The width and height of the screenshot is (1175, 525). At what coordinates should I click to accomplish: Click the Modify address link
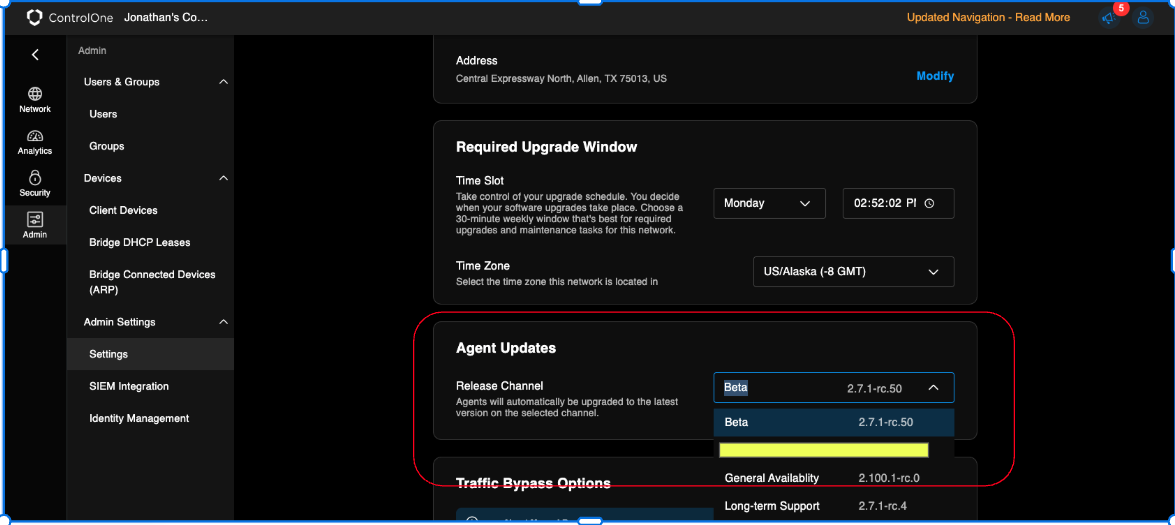coord(935,76)
